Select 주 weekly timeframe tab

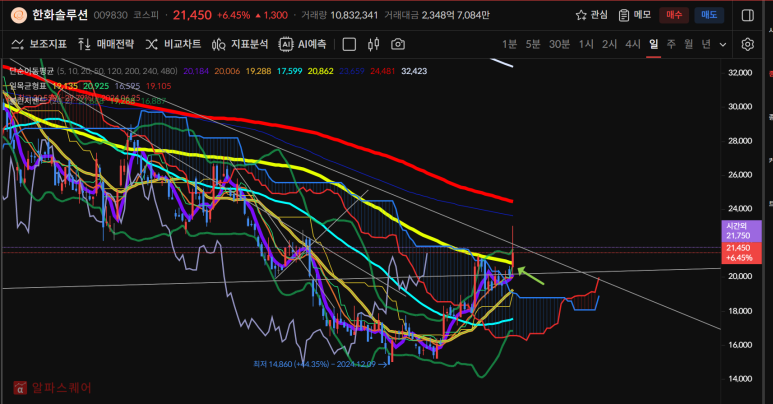pyautogui.click(x=671, y=44)
